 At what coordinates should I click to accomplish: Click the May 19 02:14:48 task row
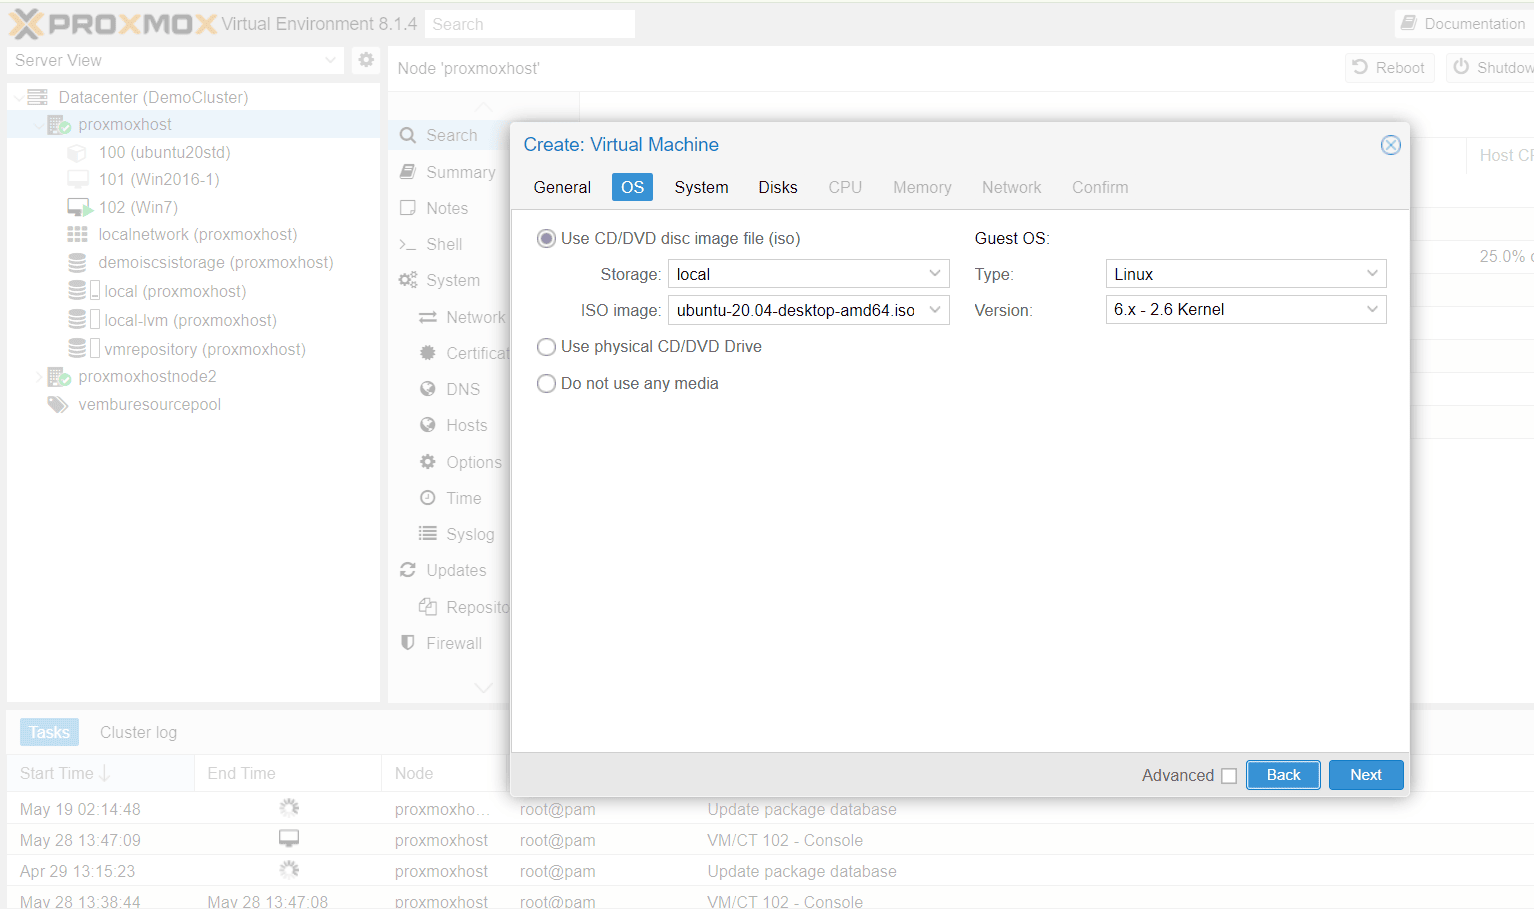[770, 809]
